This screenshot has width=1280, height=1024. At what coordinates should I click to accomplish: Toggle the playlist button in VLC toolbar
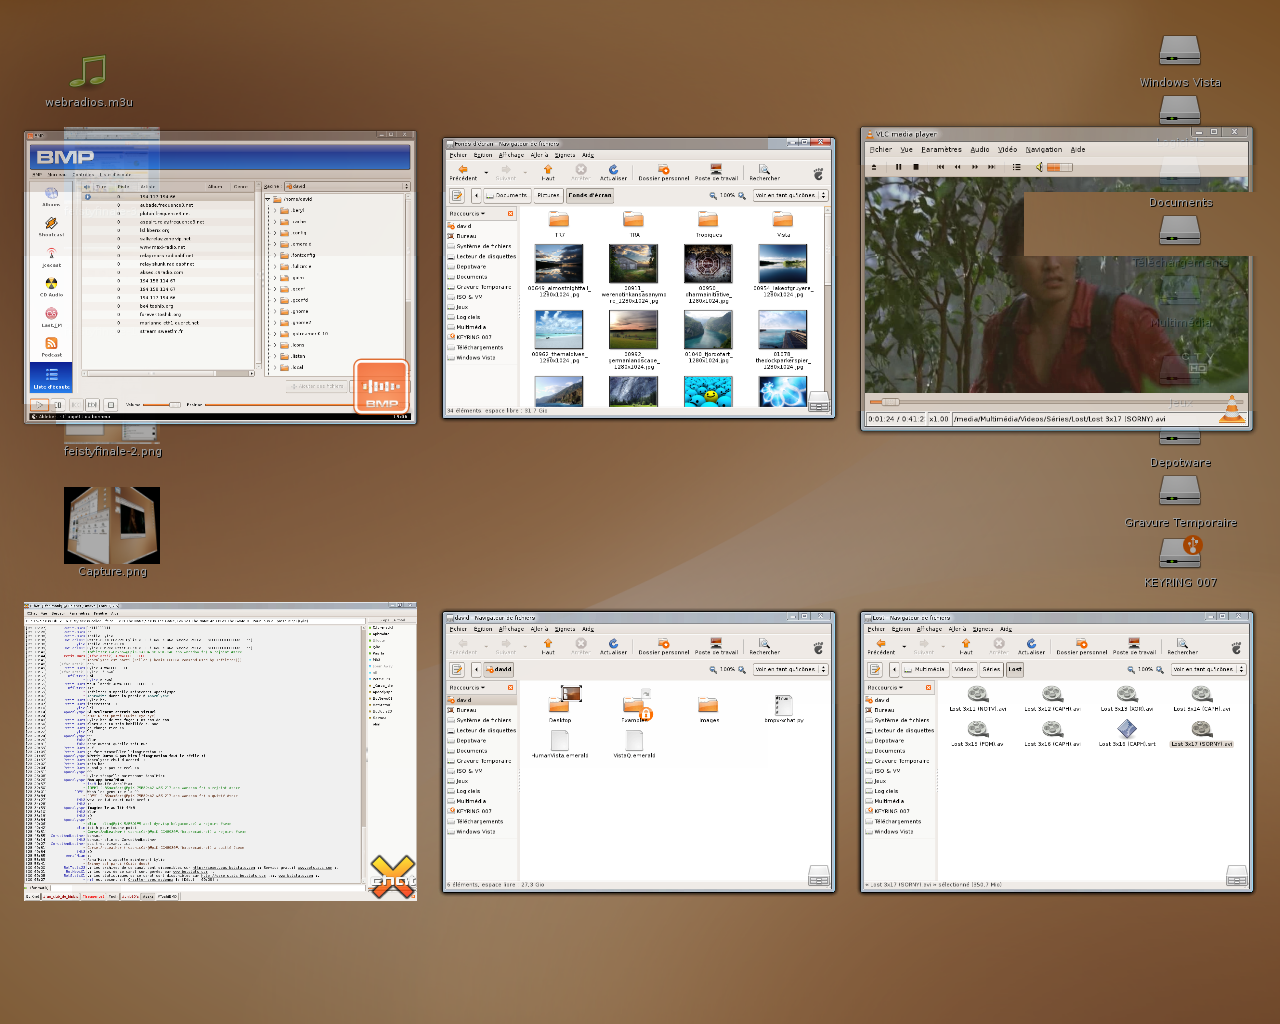[x=1016, y=167]
